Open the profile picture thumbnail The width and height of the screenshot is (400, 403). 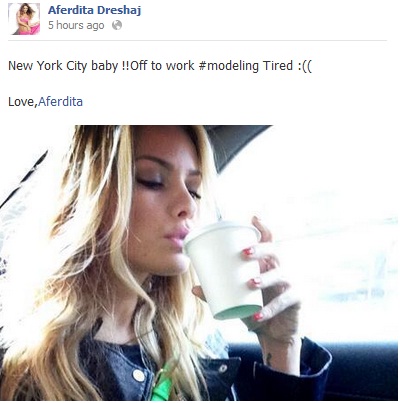coord(24,19)
